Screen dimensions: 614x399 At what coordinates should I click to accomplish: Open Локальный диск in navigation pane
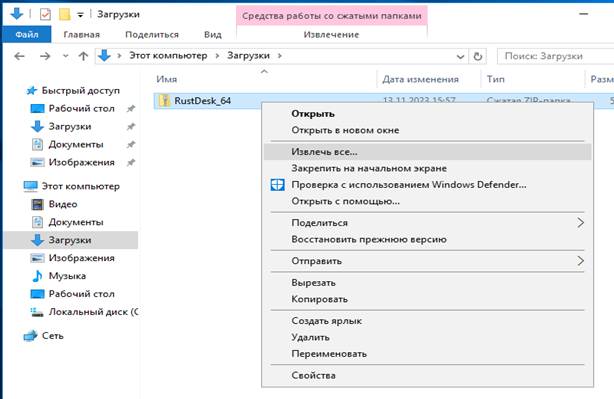click(x=93, y=312)
